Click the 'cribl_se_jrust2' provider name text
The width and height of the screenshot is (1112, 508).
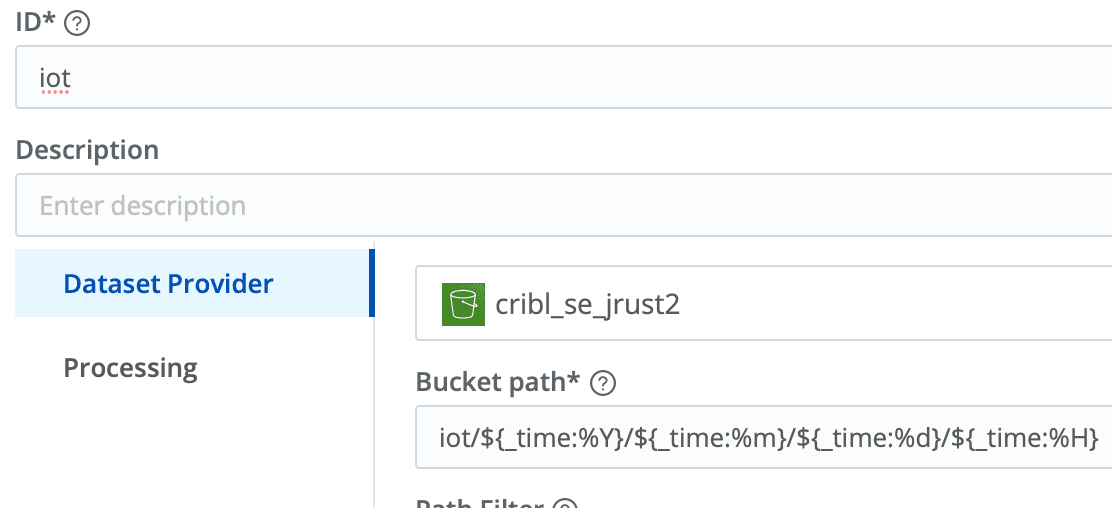point(588,304)
